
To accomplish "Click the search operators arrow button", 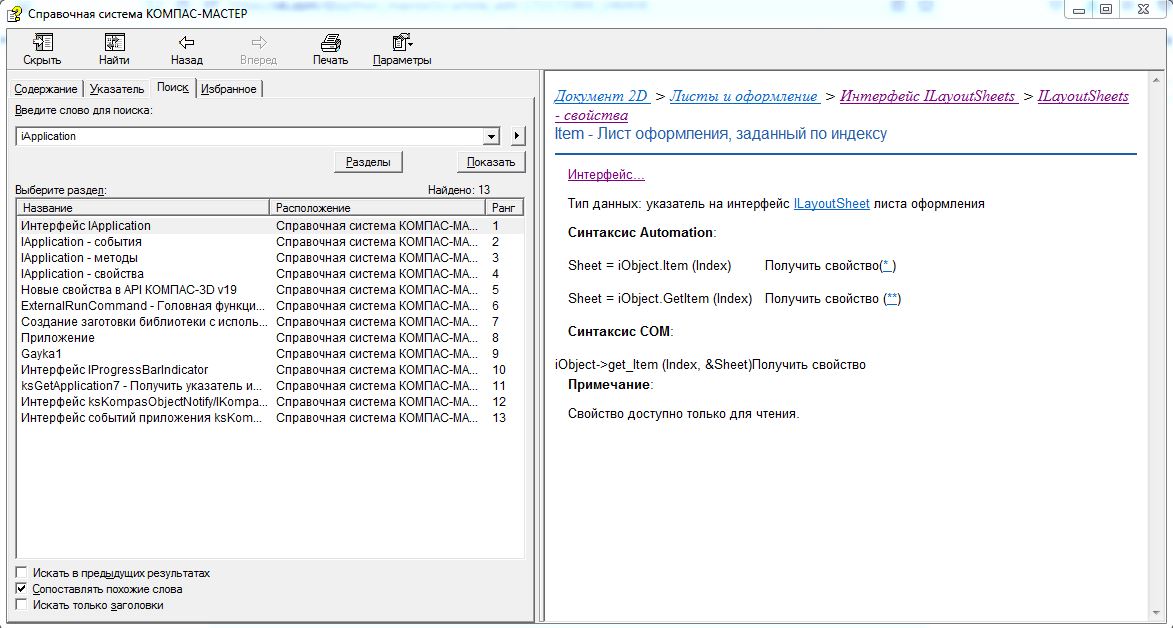I will coord(518,136).
